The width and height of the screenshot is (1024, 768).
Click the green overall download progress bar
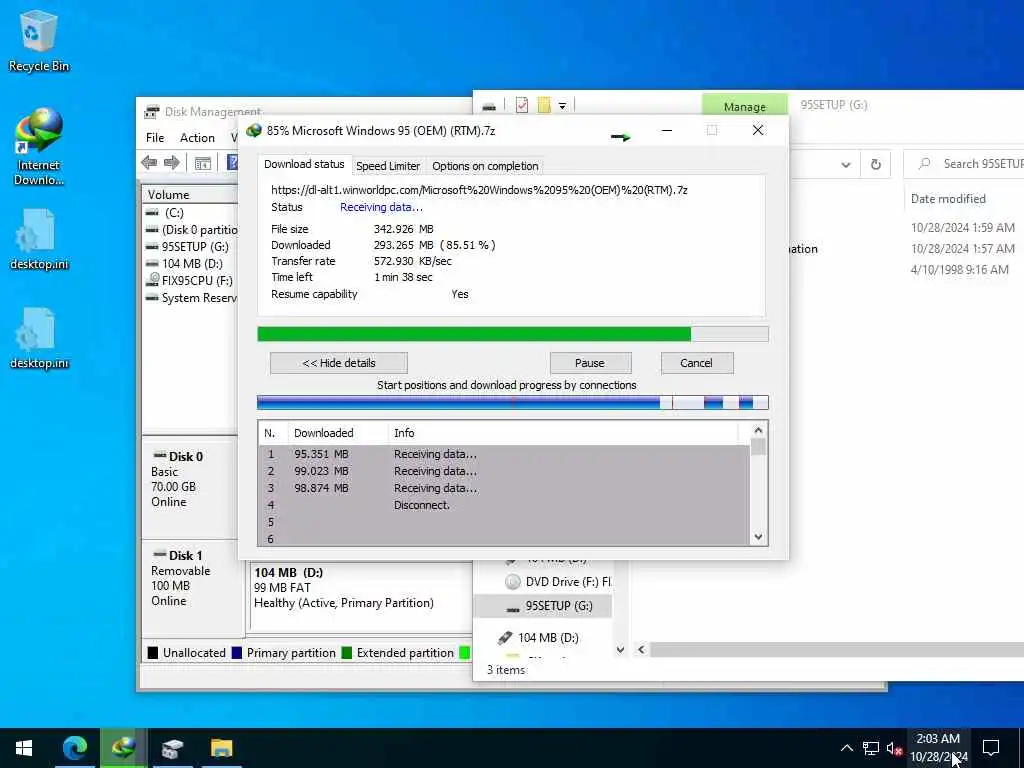coord(513,334)
